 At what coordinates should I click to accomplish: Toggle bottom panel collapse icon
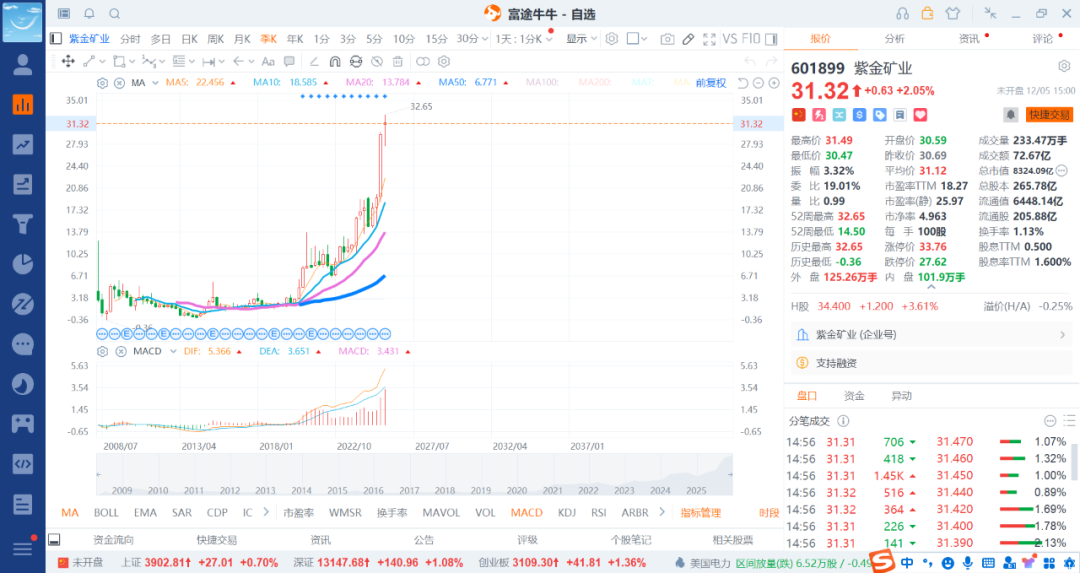tap(54, 540)
